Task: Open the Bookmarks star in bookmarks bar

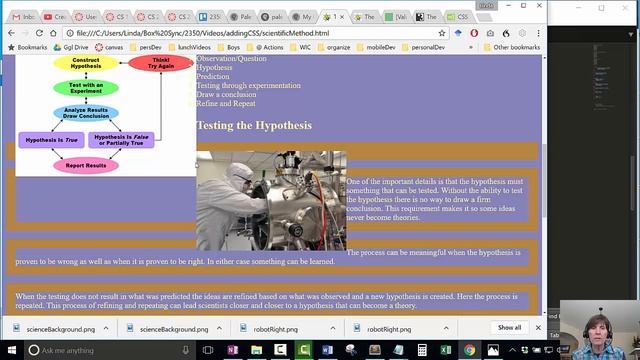Action: [27, 47]
